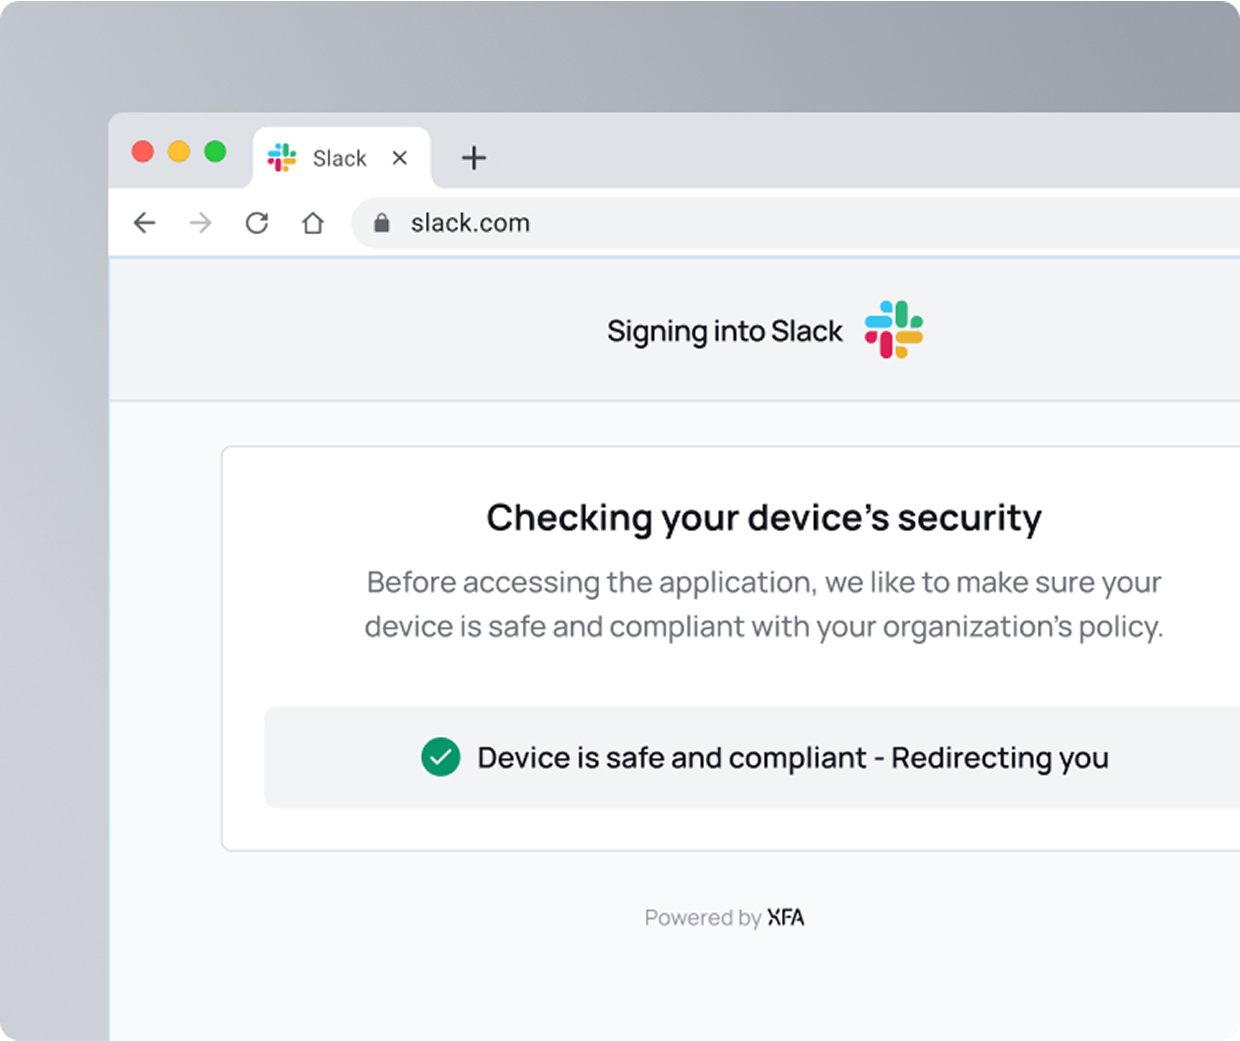1240x1041 pixels.
Task: Click 'Device is safe and compliant' status message
Action: coord(793,758)
